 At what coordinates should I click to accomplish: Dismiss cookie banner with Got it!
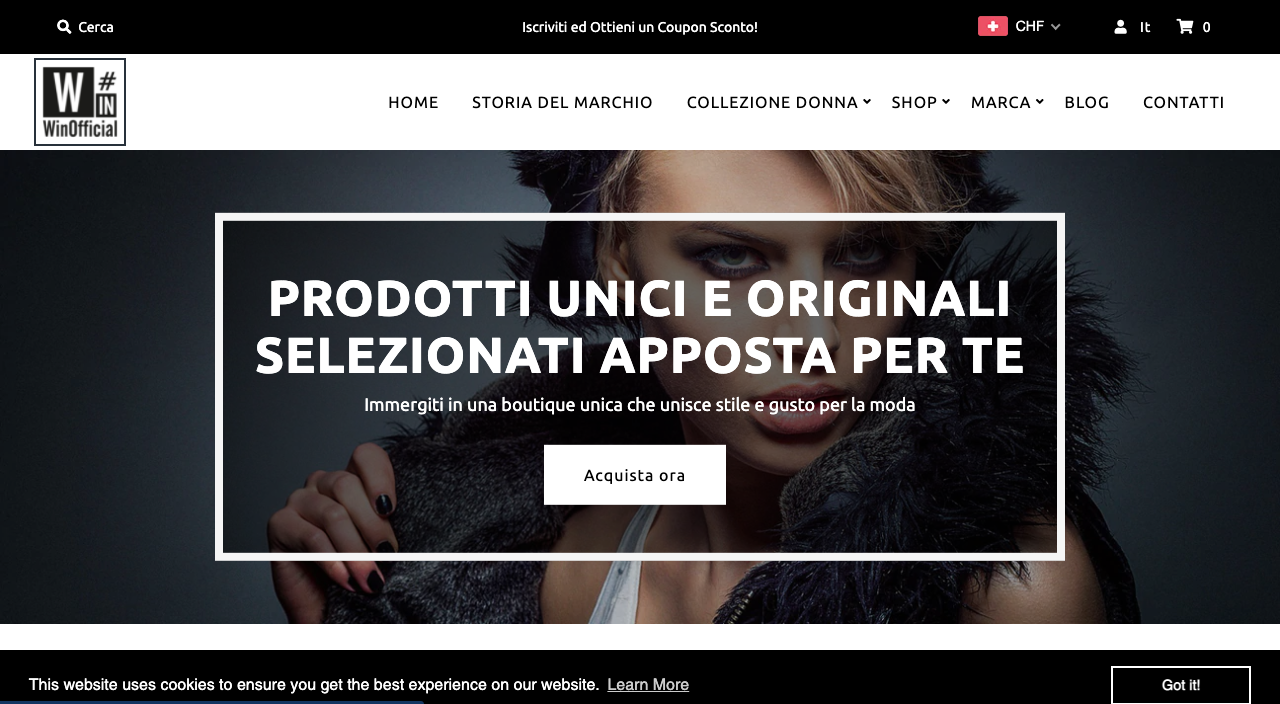(1181, 685)
